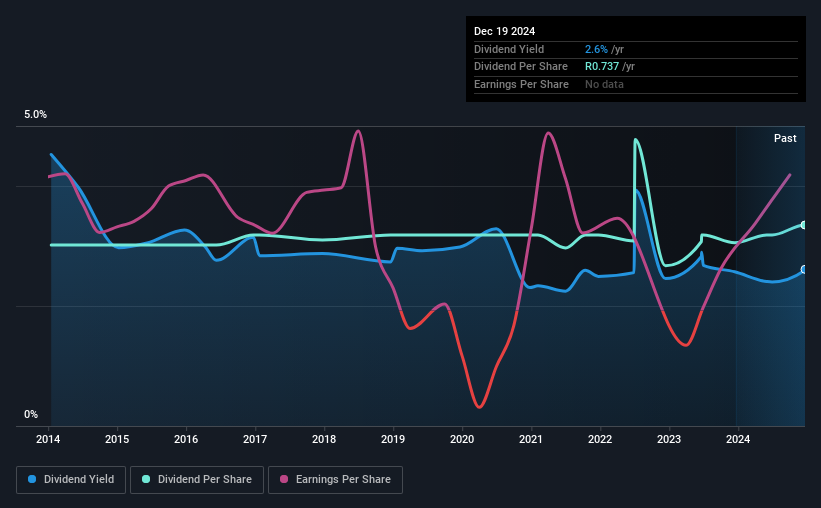Select the 2022 x-axis label
821x508 pixels.
tap(600, 439)
